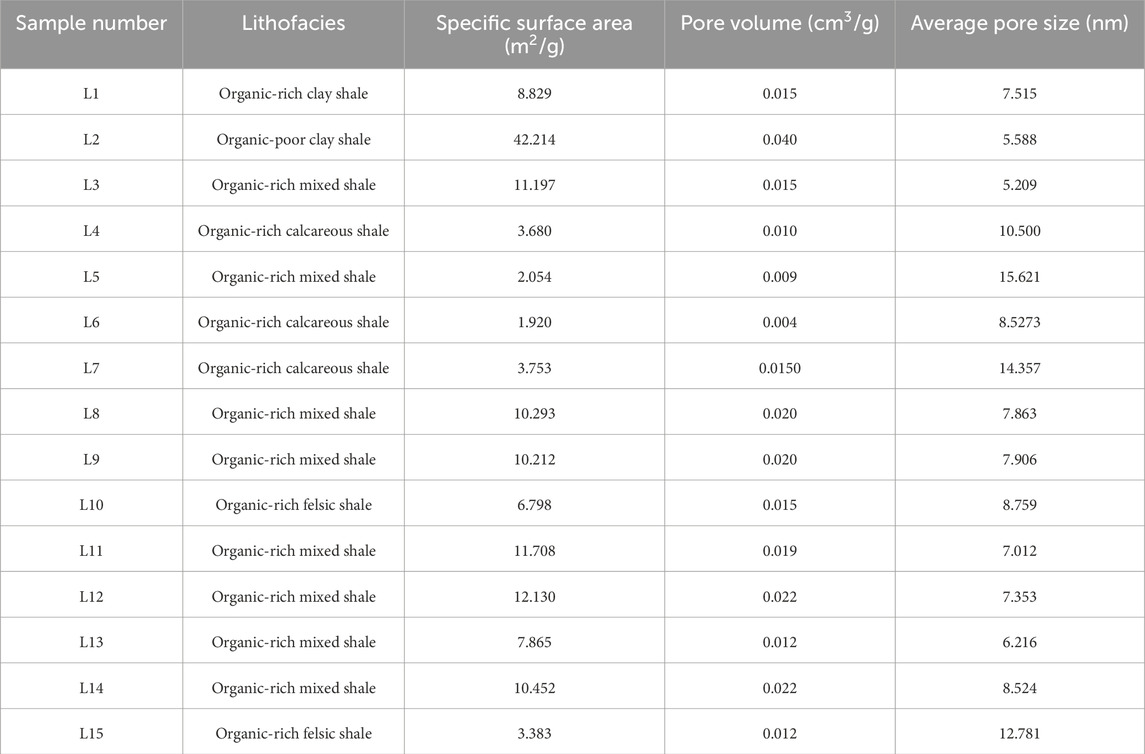
Task: Select the Organic-poor clay shale cell
Action: point(293,139)
